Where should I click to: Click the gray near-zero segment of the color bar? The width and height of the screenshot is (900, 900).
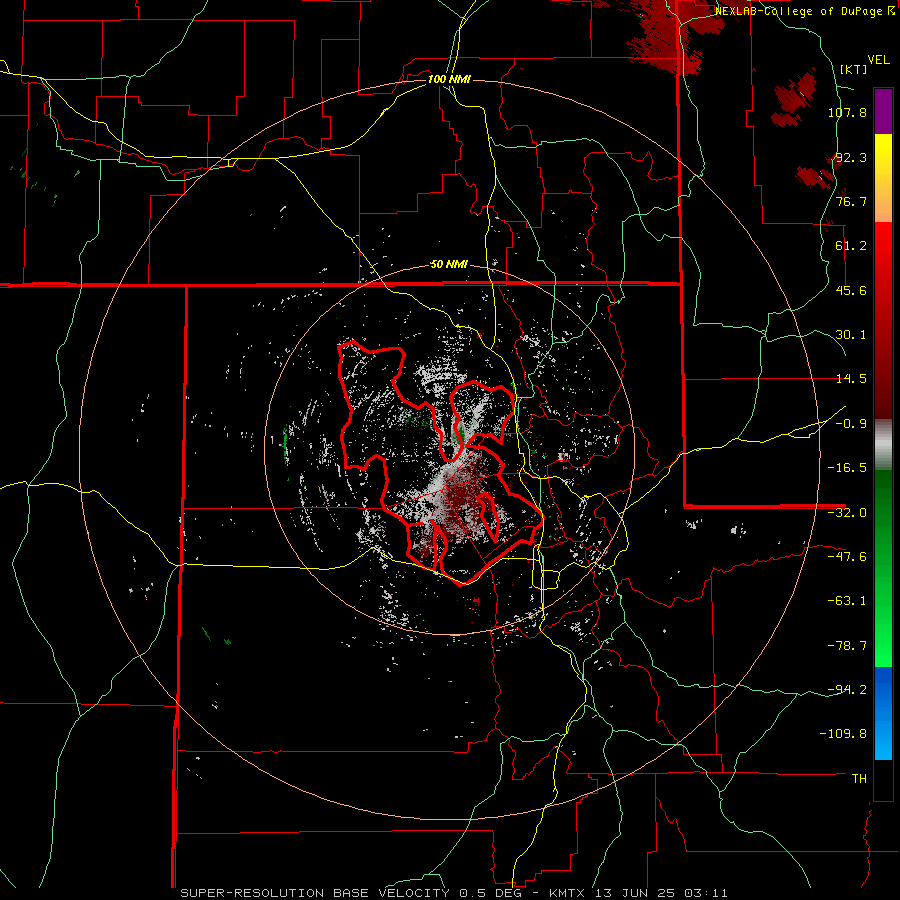pyautogui.click(x=883, y=445)
